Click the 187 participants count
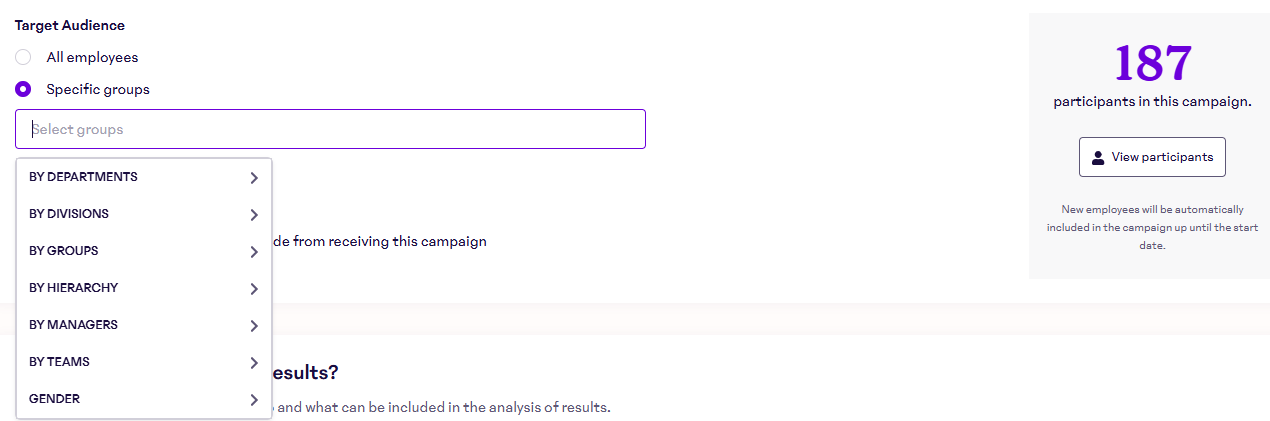 [x=1152, y=63]
